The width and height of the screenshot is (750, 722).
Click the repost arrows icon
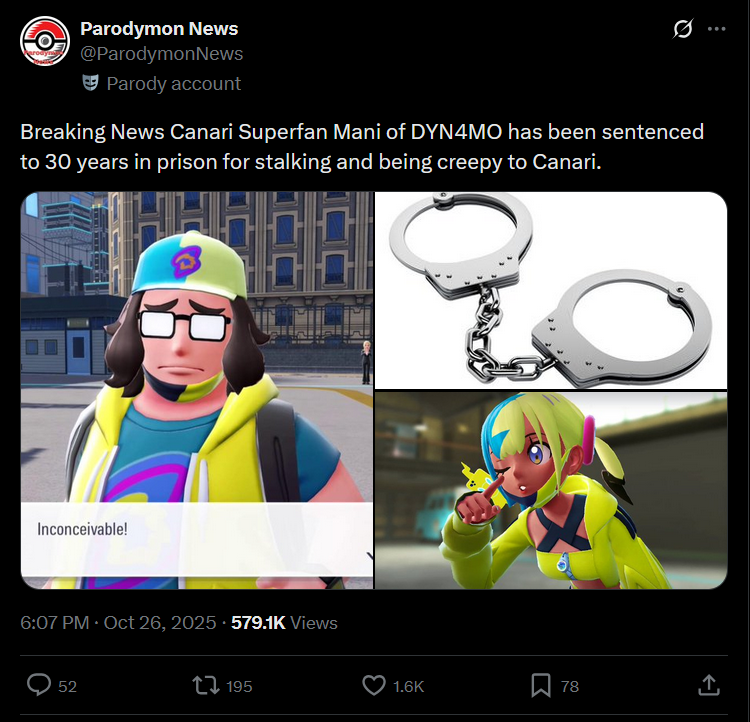tap(206, 685)
